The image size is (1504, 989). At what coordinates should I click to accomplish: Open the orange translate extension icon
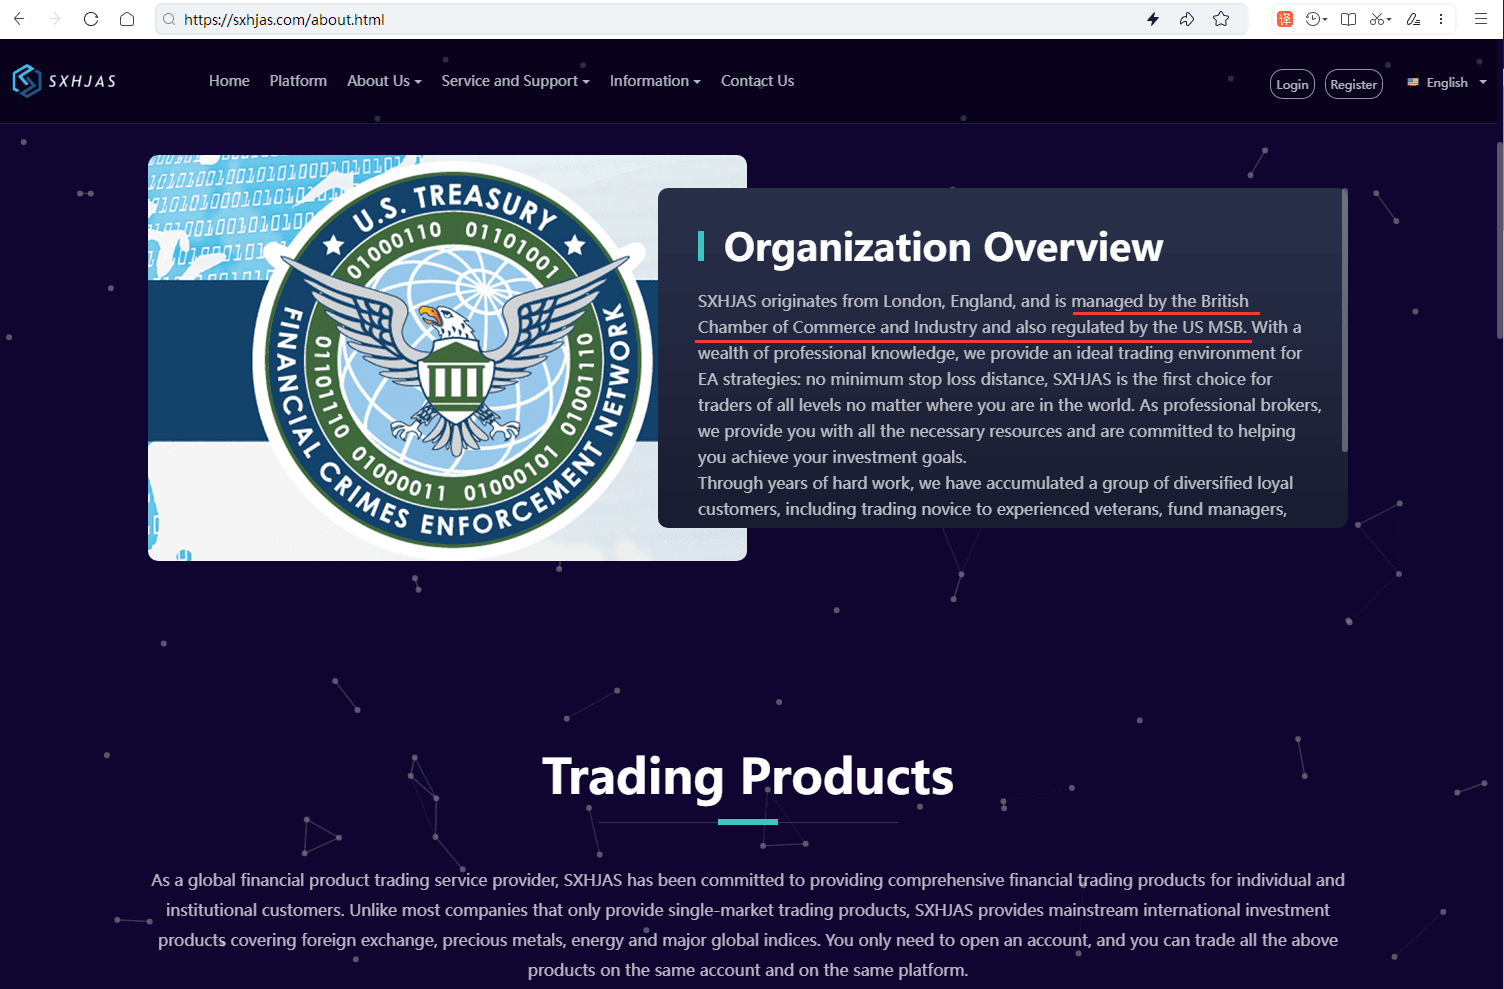tap(1285, 19)
